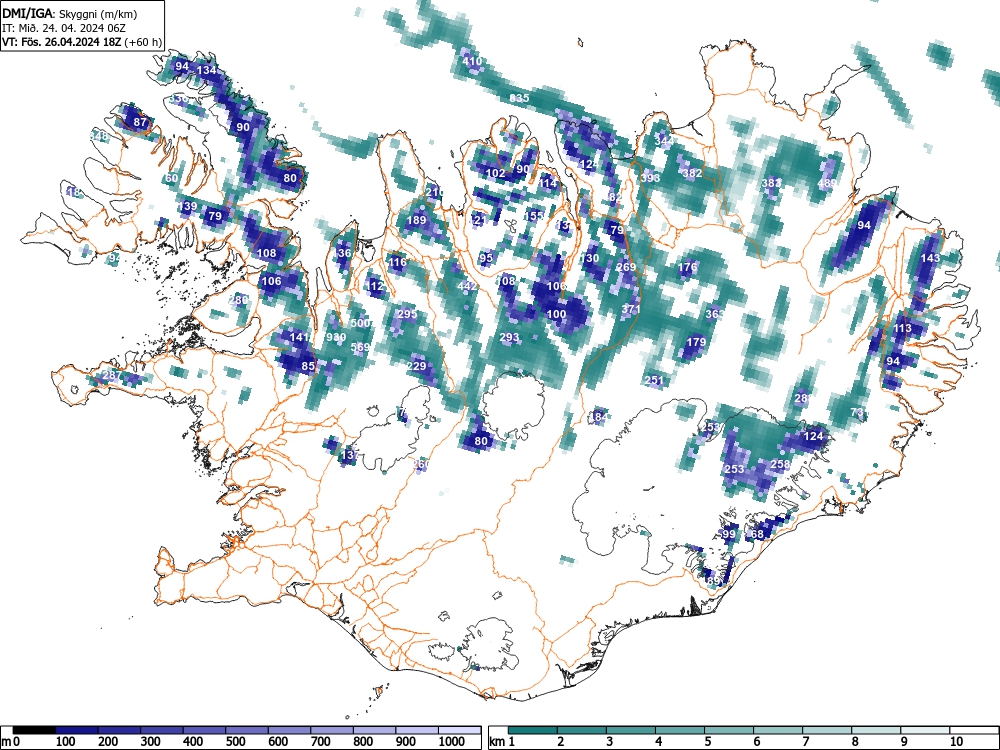This screenshot has height=750, width=1000.
Task: Select the 382 visibility value
Action: coord(692,173)
